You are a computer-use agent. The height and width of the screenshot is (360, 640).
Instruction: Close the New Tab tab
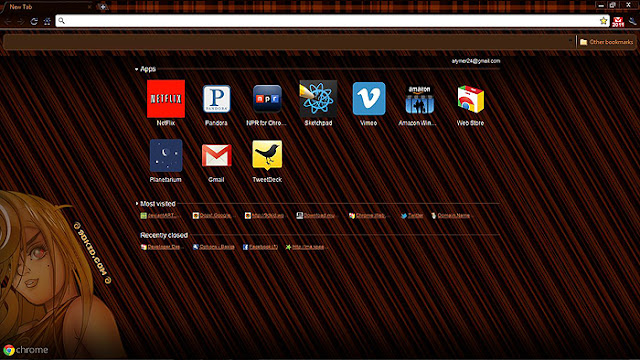click(x=89, y=7)
